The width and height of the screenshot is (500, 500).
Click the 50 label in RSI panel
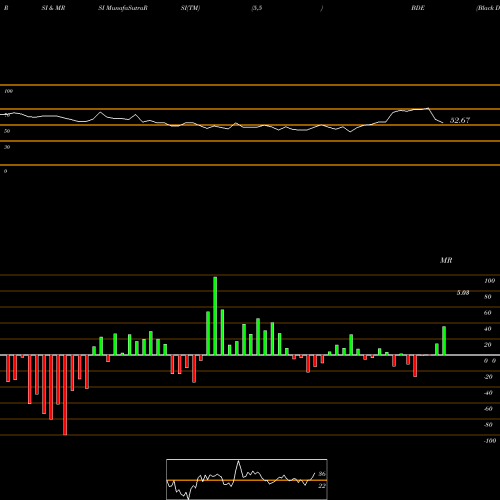coord(7,131)
